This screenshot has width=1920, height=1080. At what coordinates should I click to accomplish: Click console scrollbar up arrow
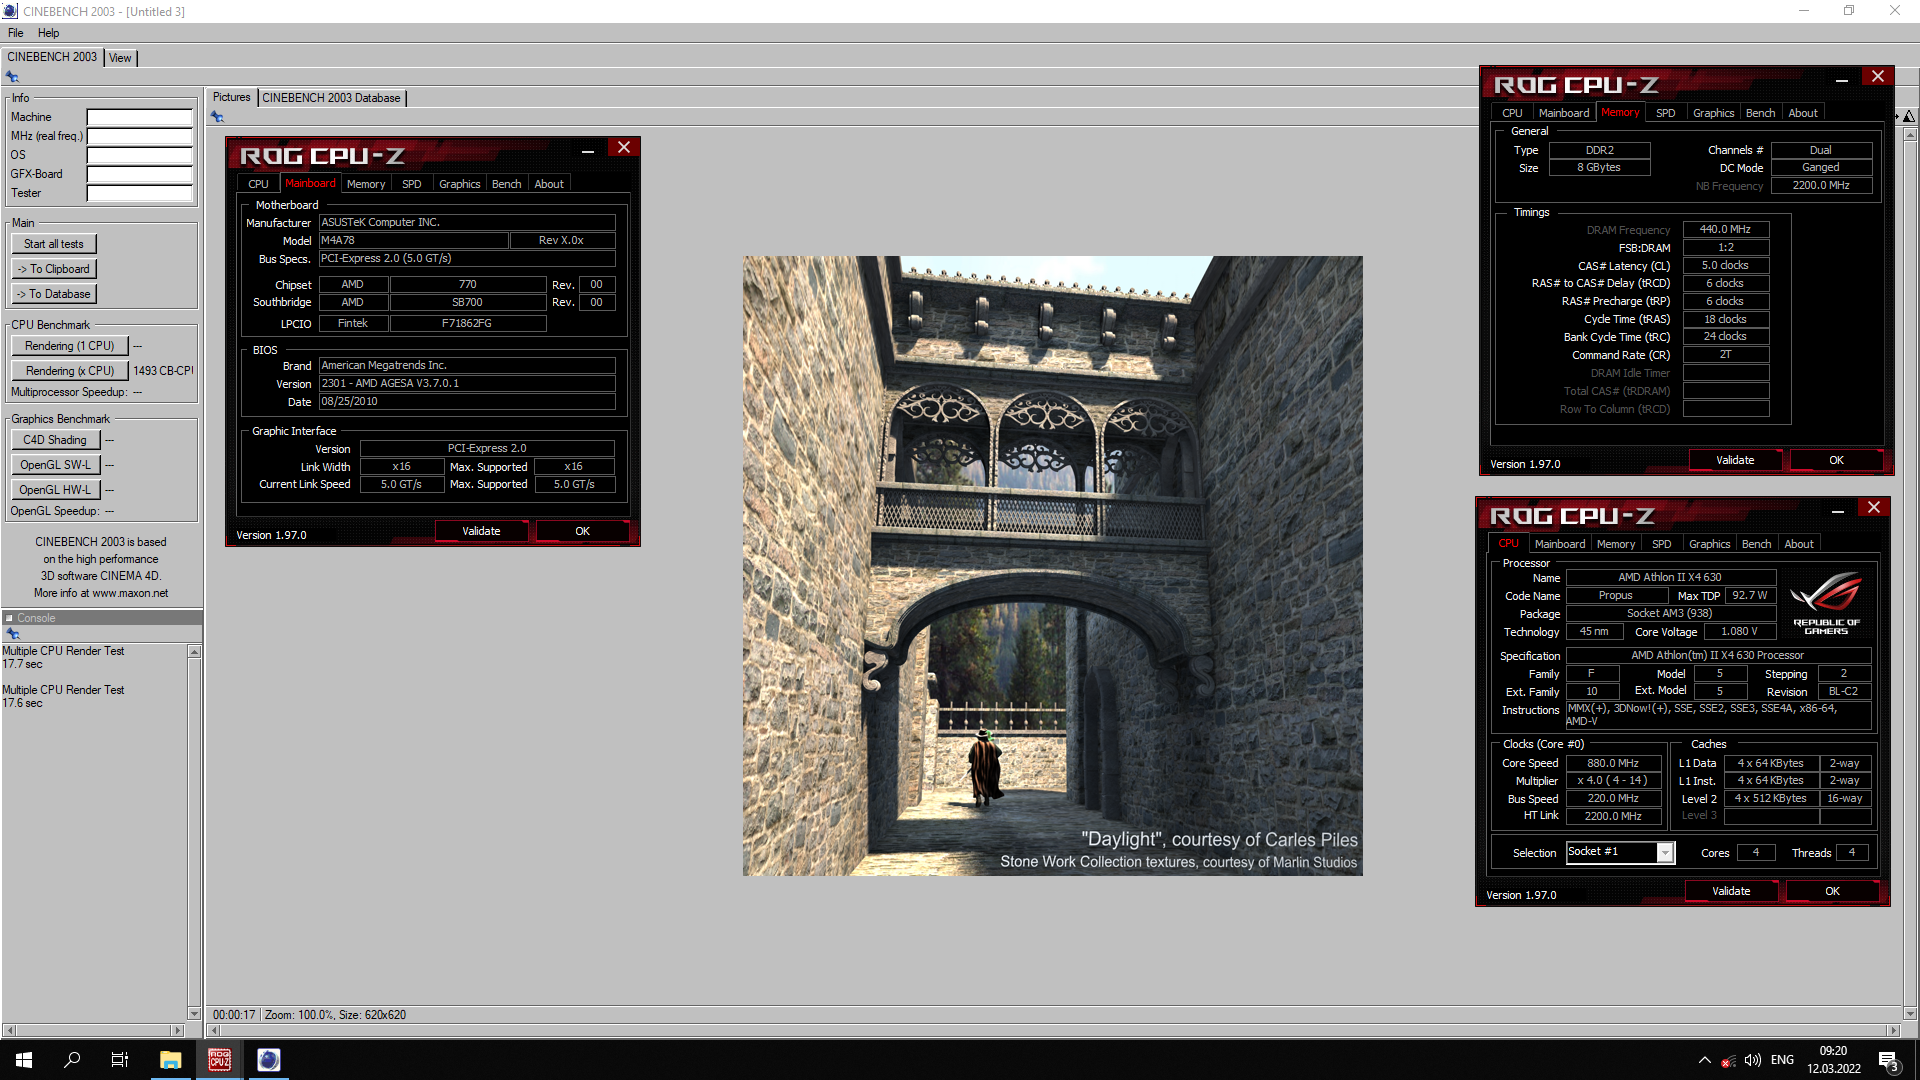194,652
